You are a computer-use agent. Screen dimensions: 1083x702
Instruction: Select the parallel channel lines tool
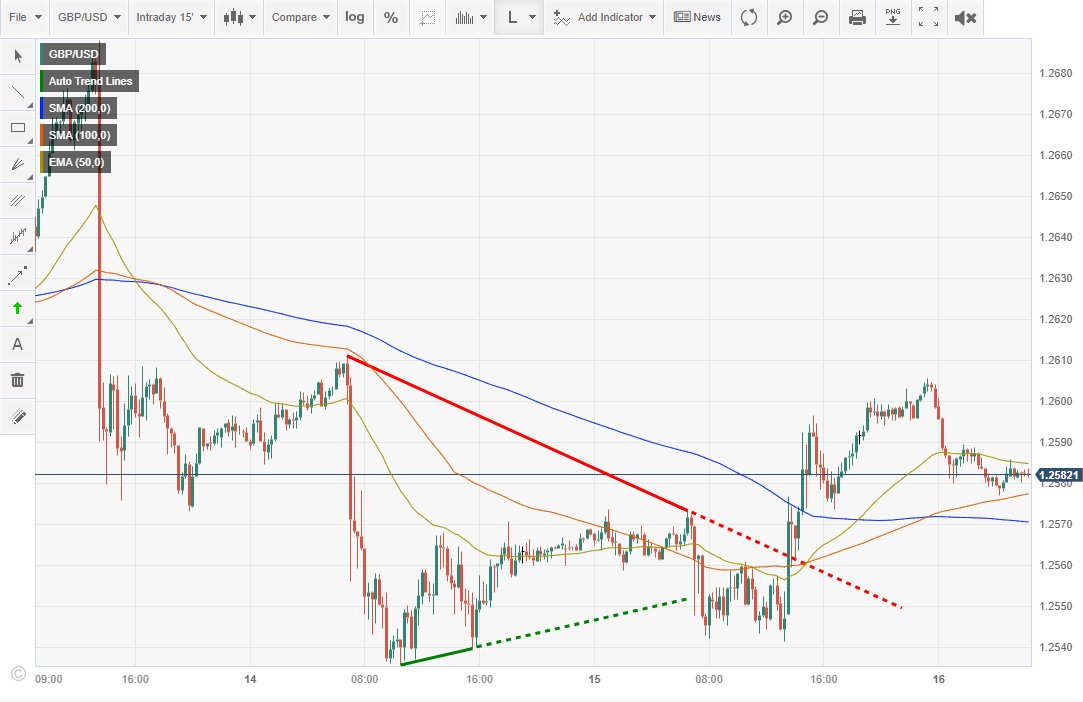click(x=18, y=200)
